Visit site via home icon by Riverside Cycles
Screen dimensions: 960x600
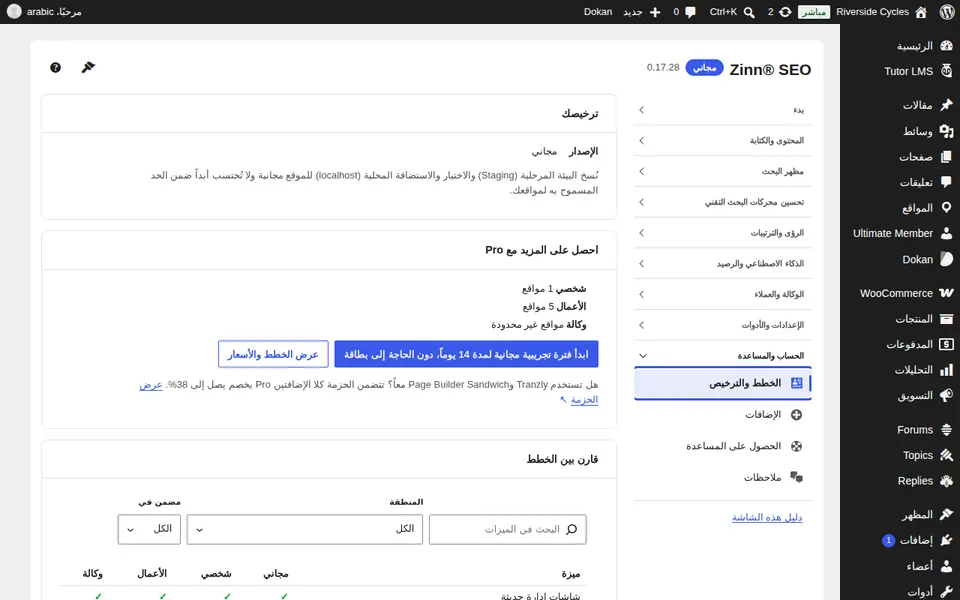tap(921, 12)
